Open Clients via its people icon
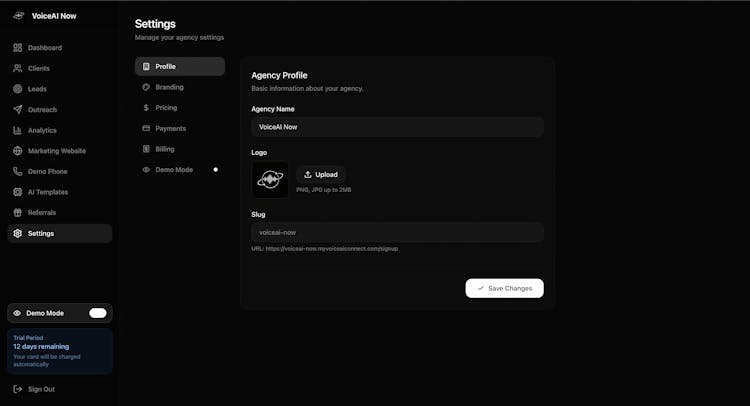 click(18, 69)
